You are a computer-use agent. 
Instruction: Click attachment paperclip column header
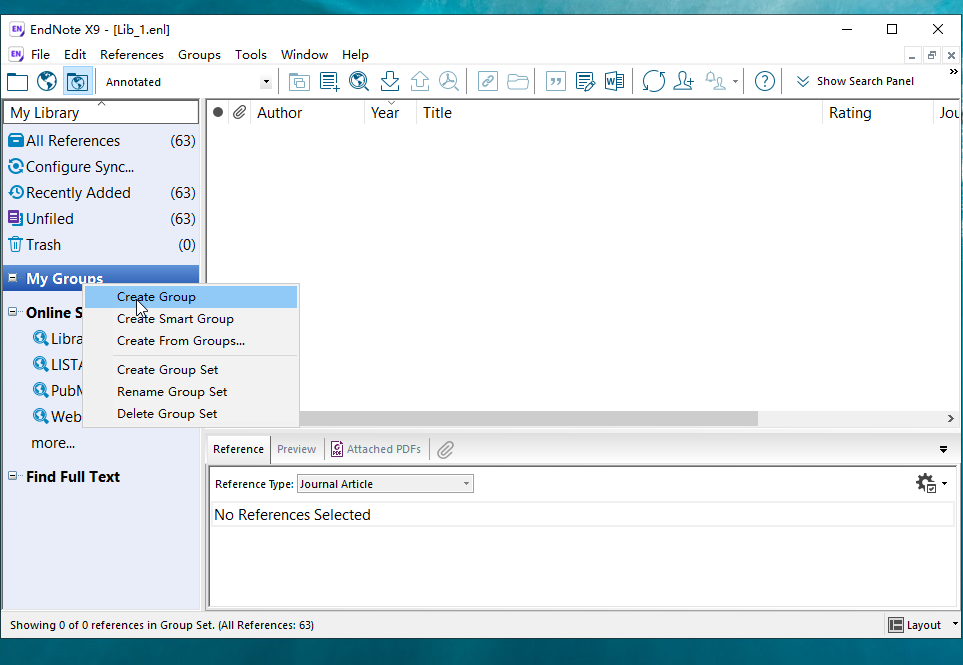tap(239, 112)
